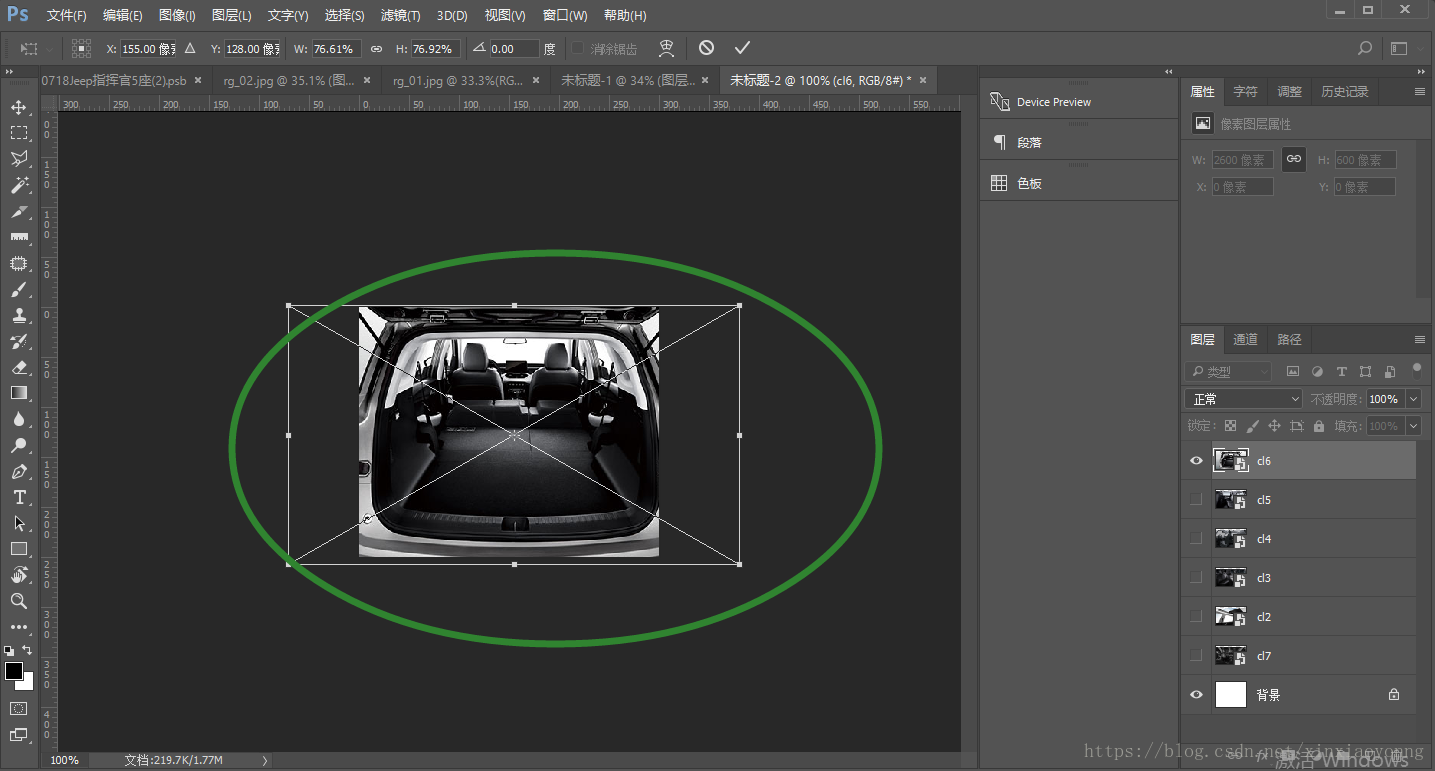Click the foreground color swatch

point(13,671)
